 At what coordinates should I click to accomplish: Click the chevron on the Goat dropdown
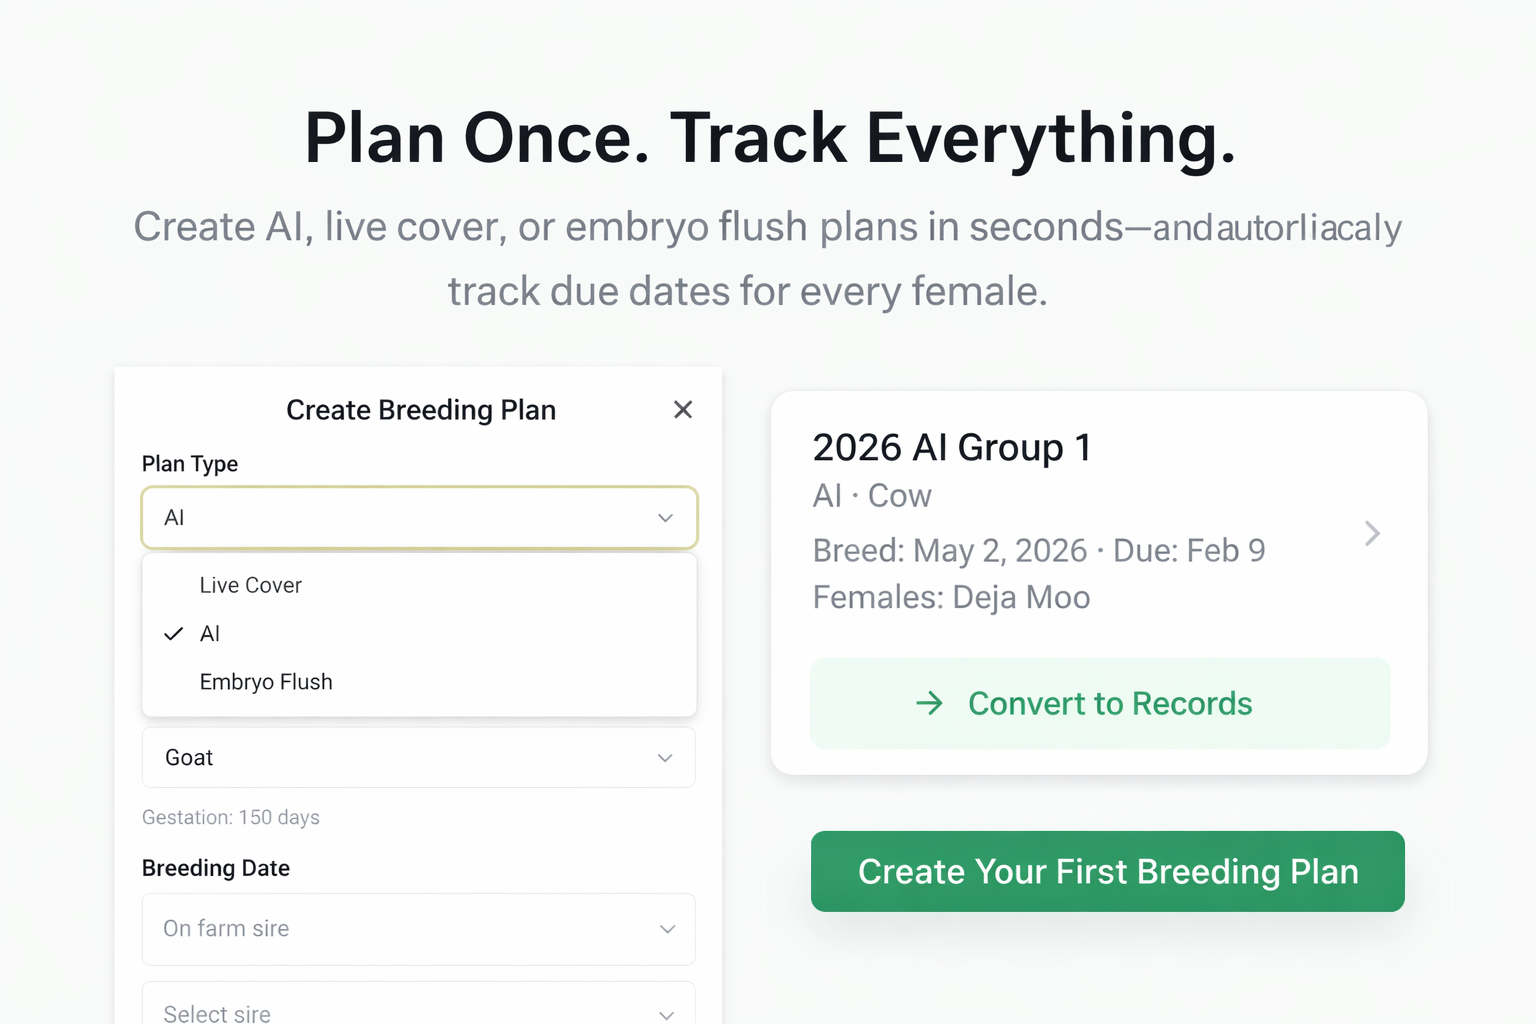tap(665, 758)
